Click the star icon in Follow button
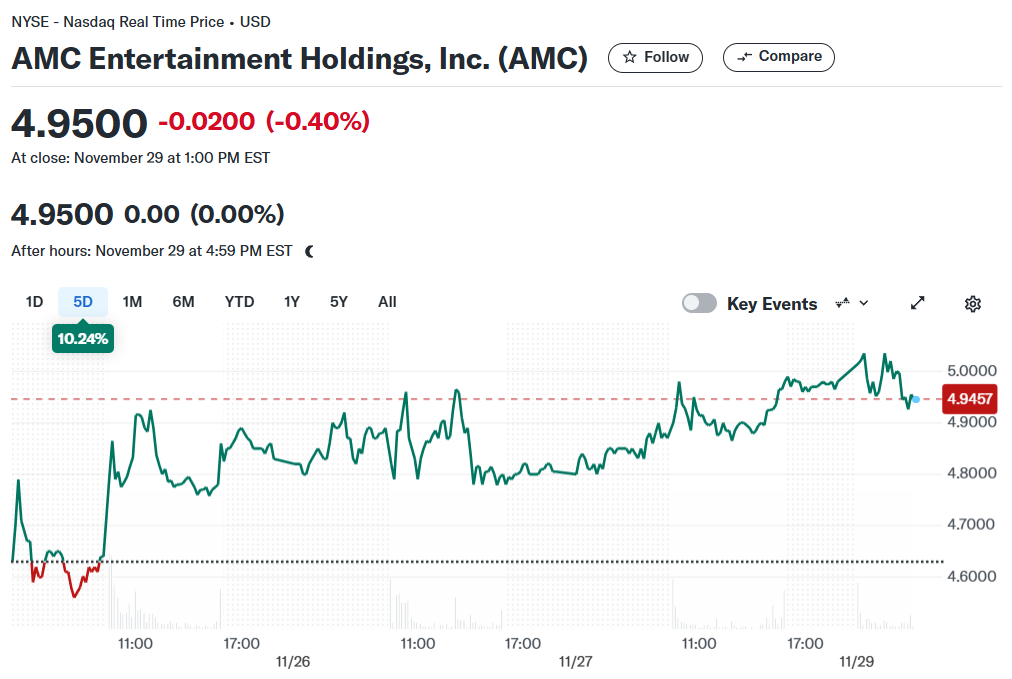1012x679 pixels. coord(629,57)
